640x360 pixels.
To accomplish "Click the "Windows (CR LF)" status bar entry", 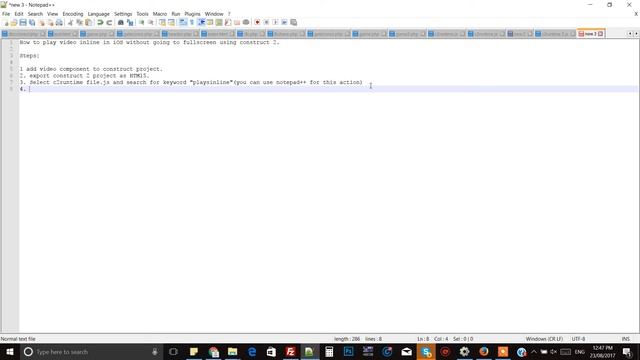I will coord(544,339).
